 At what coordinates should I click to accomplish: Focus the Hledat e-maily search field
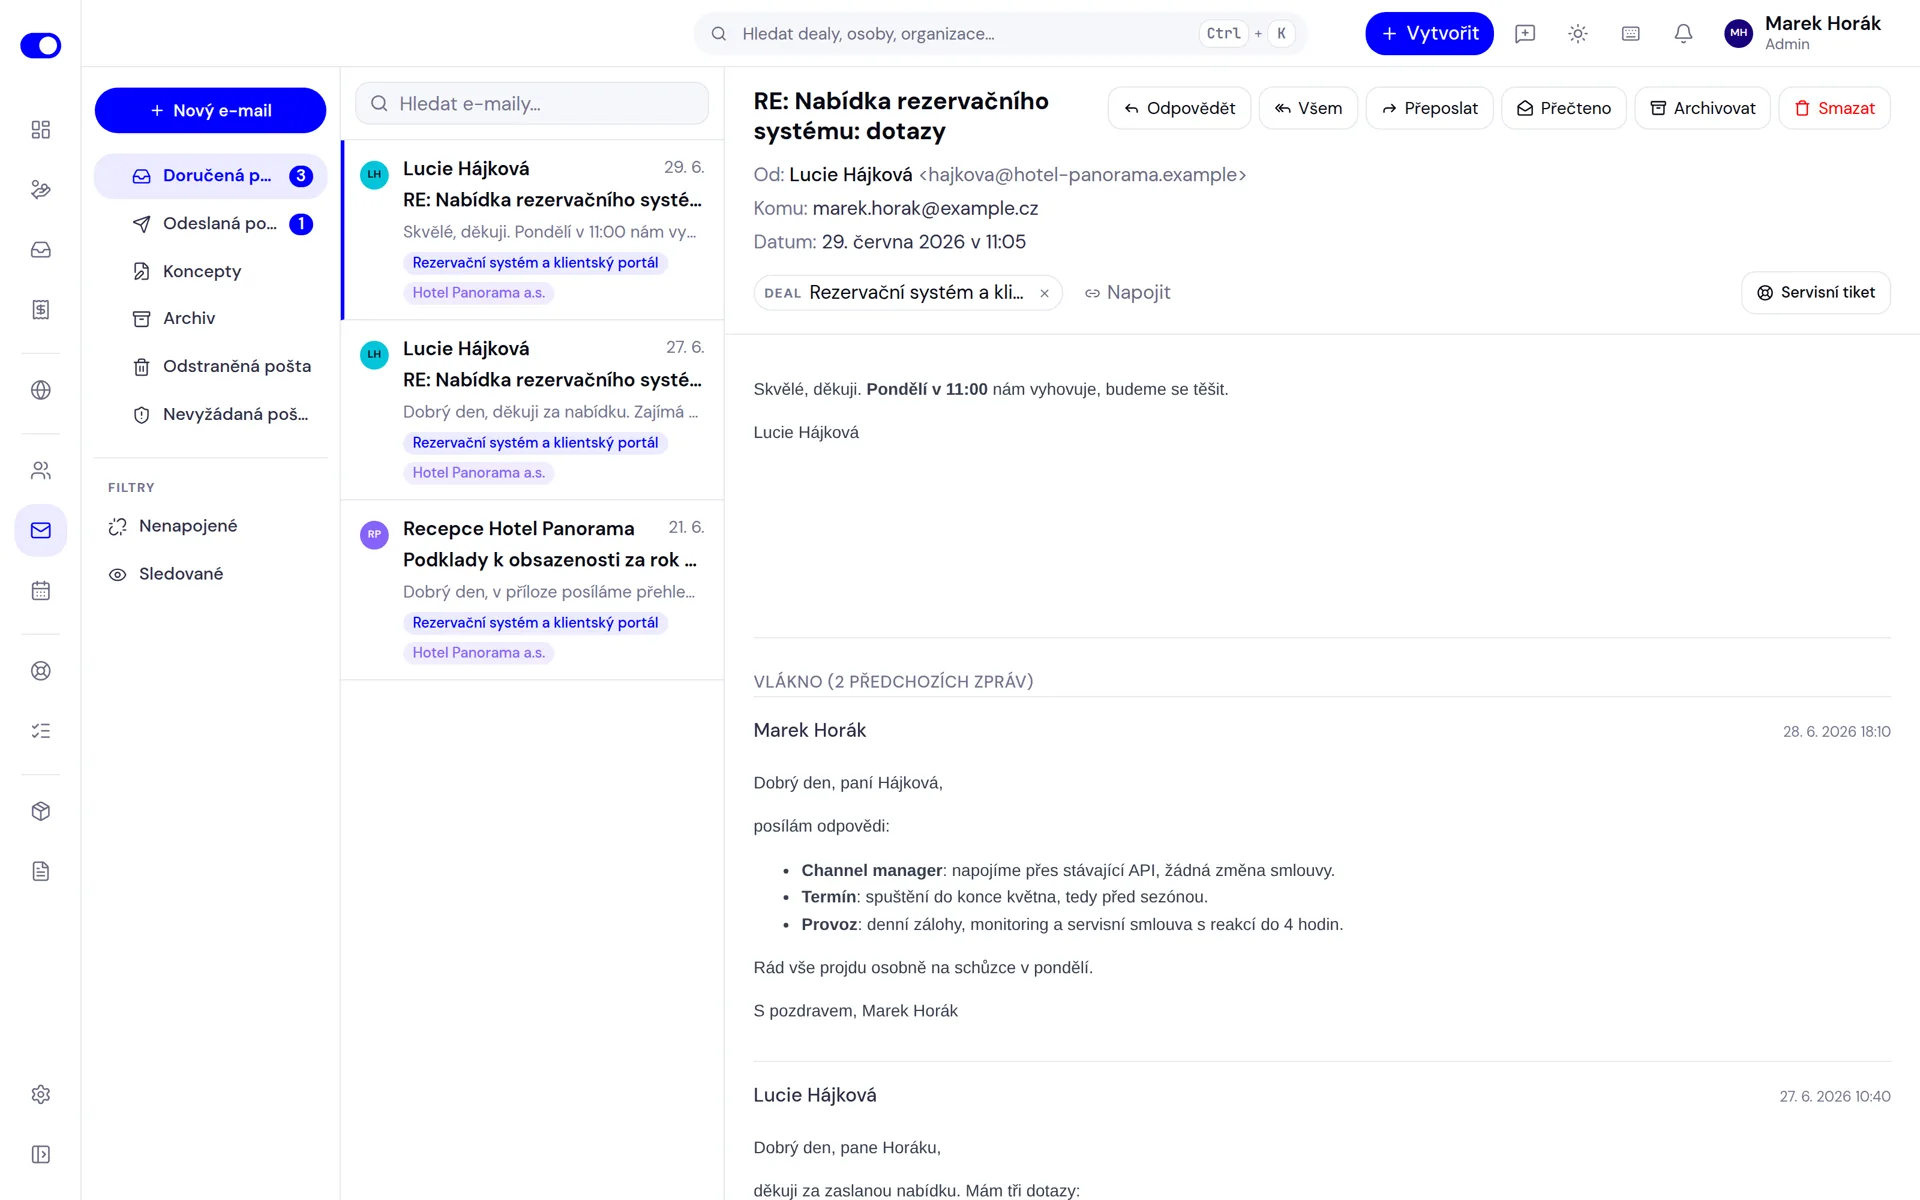pyautogui.click(x=532, y=104)
